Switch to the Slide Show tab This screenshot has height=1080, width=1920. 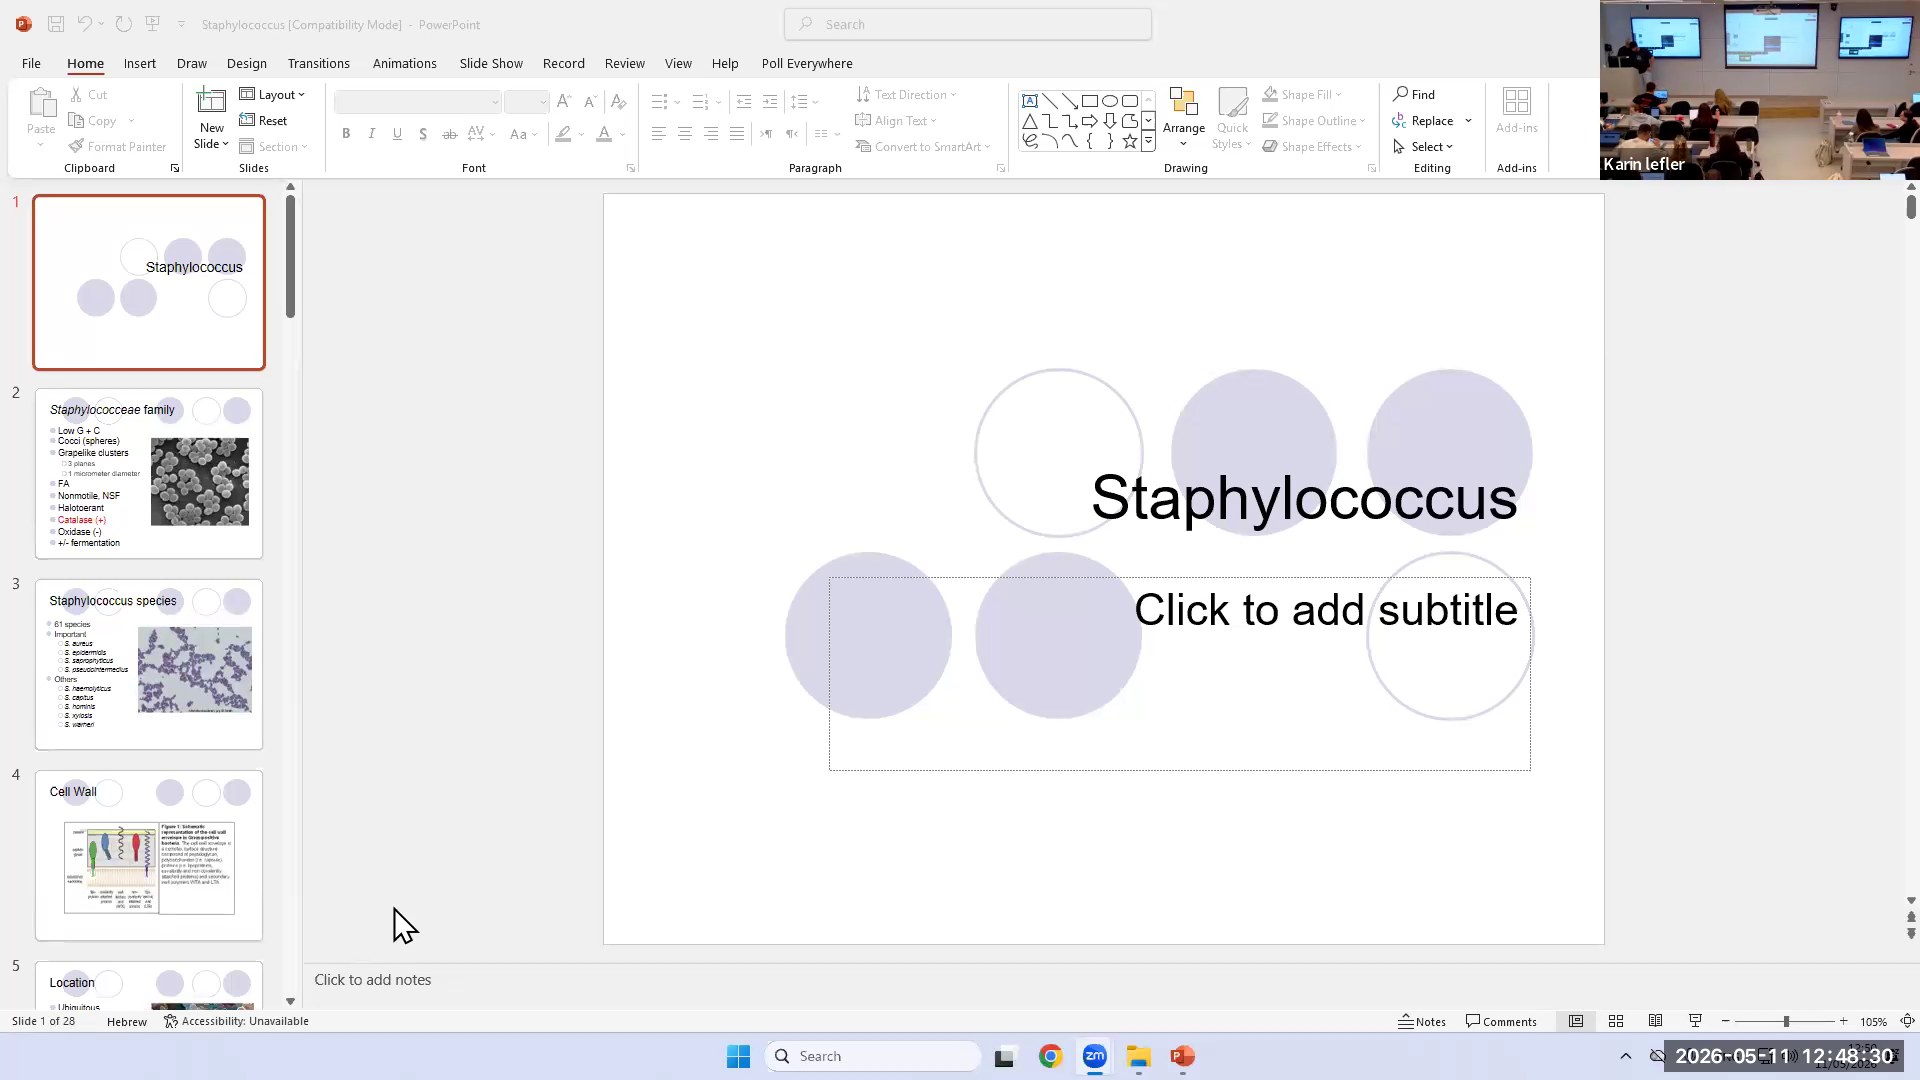coord(491,63)
